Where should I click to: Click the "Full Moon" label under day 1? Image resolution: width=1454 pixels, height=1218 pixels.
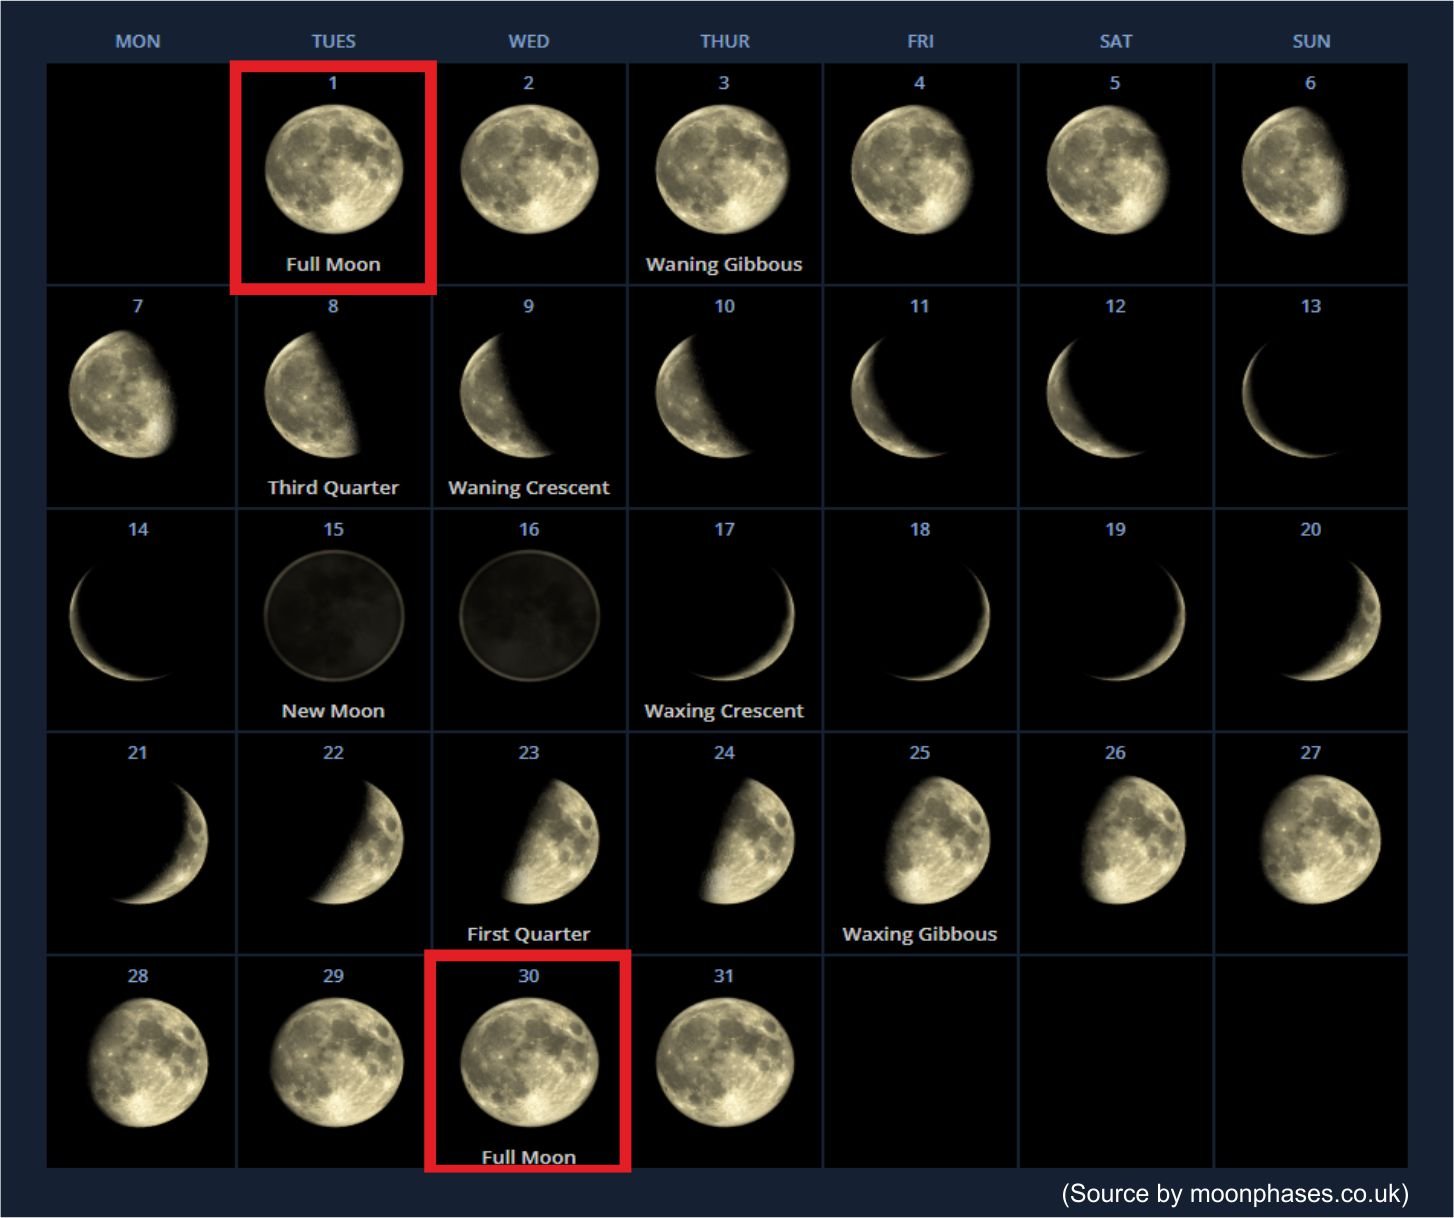tap(333, 264)
